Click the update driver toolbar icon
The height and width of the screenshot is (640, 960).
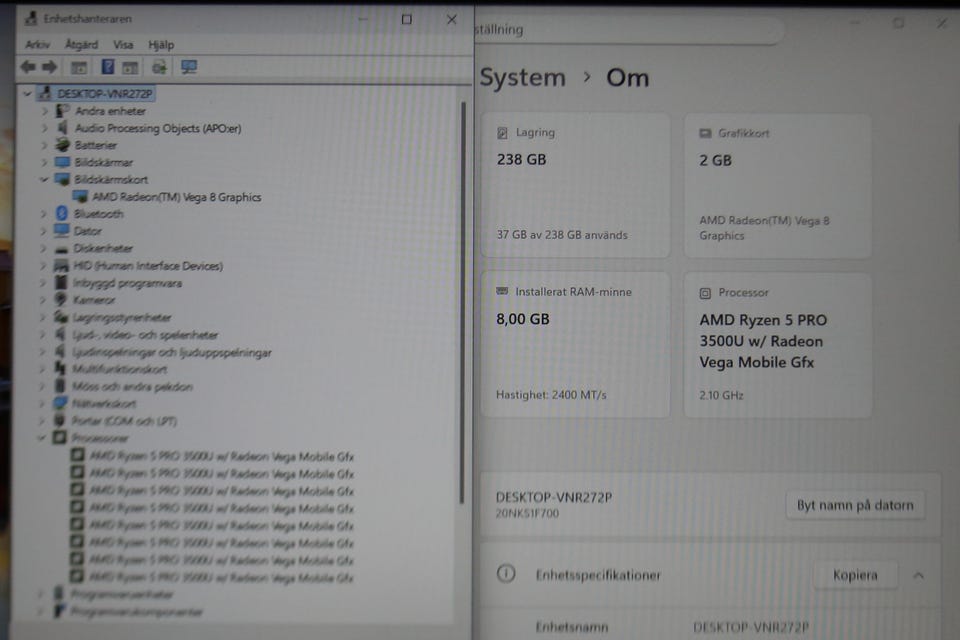[x=158, y=67]
